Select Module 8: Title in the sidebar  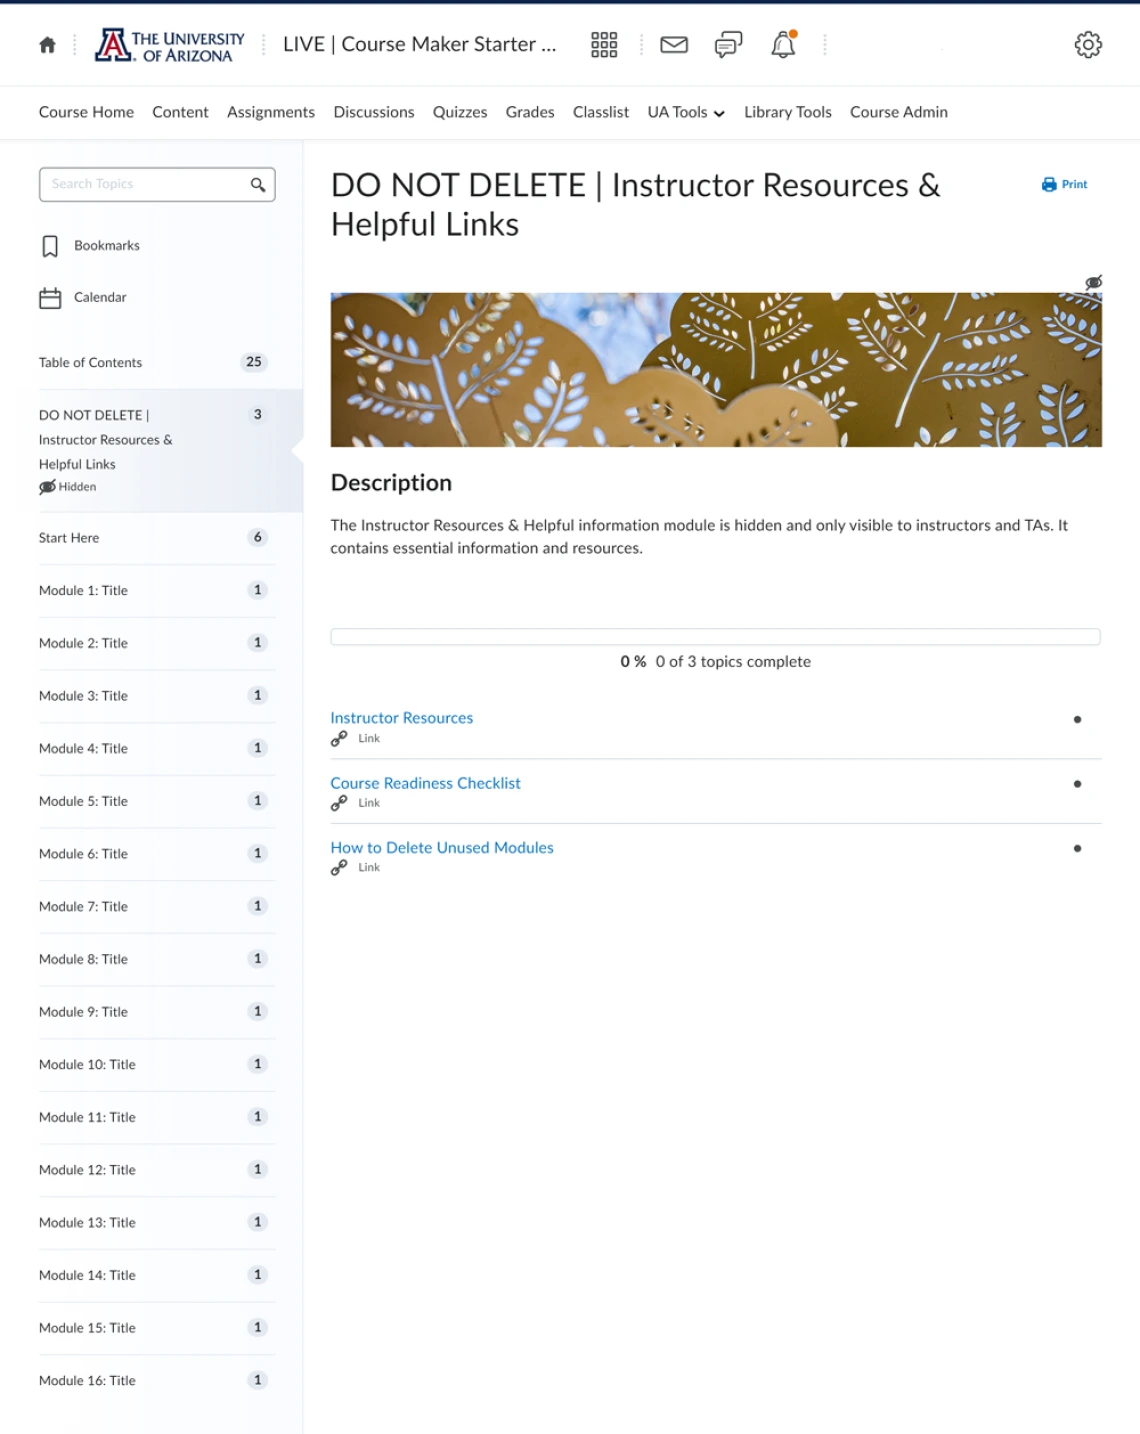click(157, 960)
